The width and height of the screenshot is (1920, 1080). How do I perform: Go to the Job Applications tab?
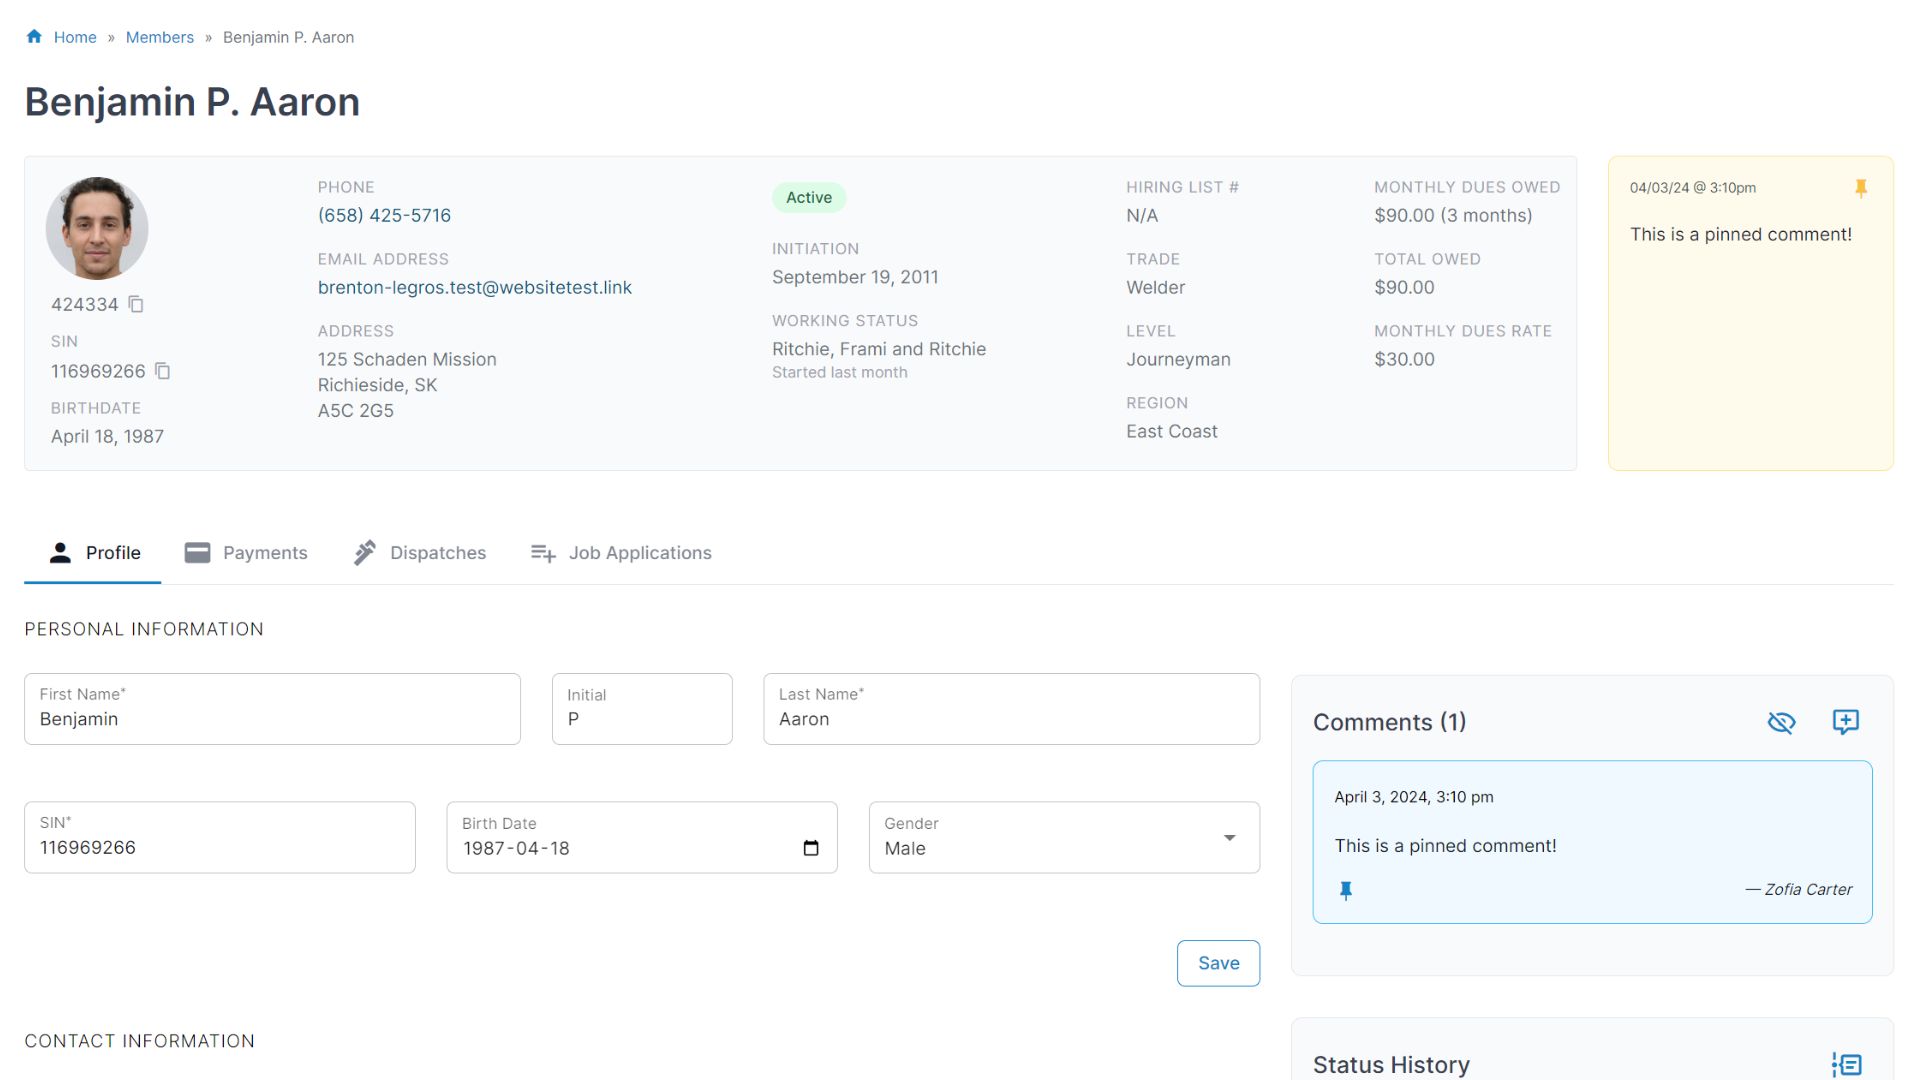pyautogui.click(x=621, y=553)
